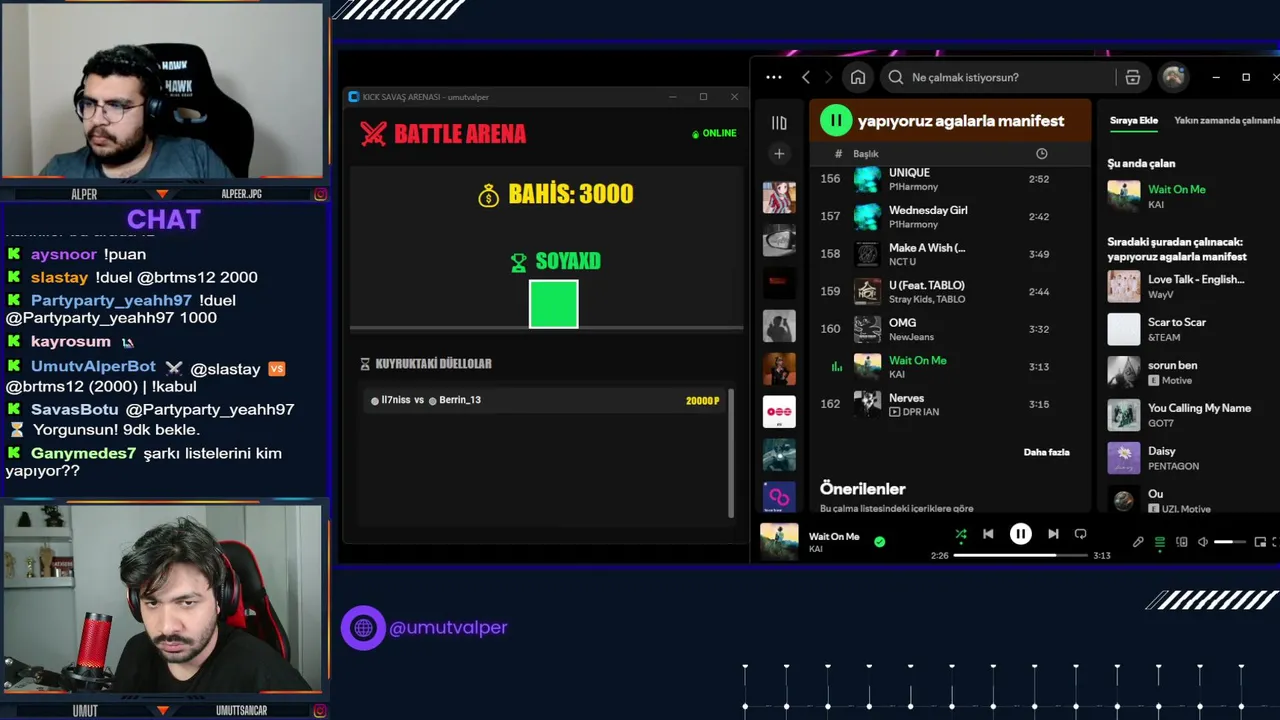The width and height of the screenshot is (1280, 720).
Task: Mute the Spotify volume speaker icon
Action: 1203,542
